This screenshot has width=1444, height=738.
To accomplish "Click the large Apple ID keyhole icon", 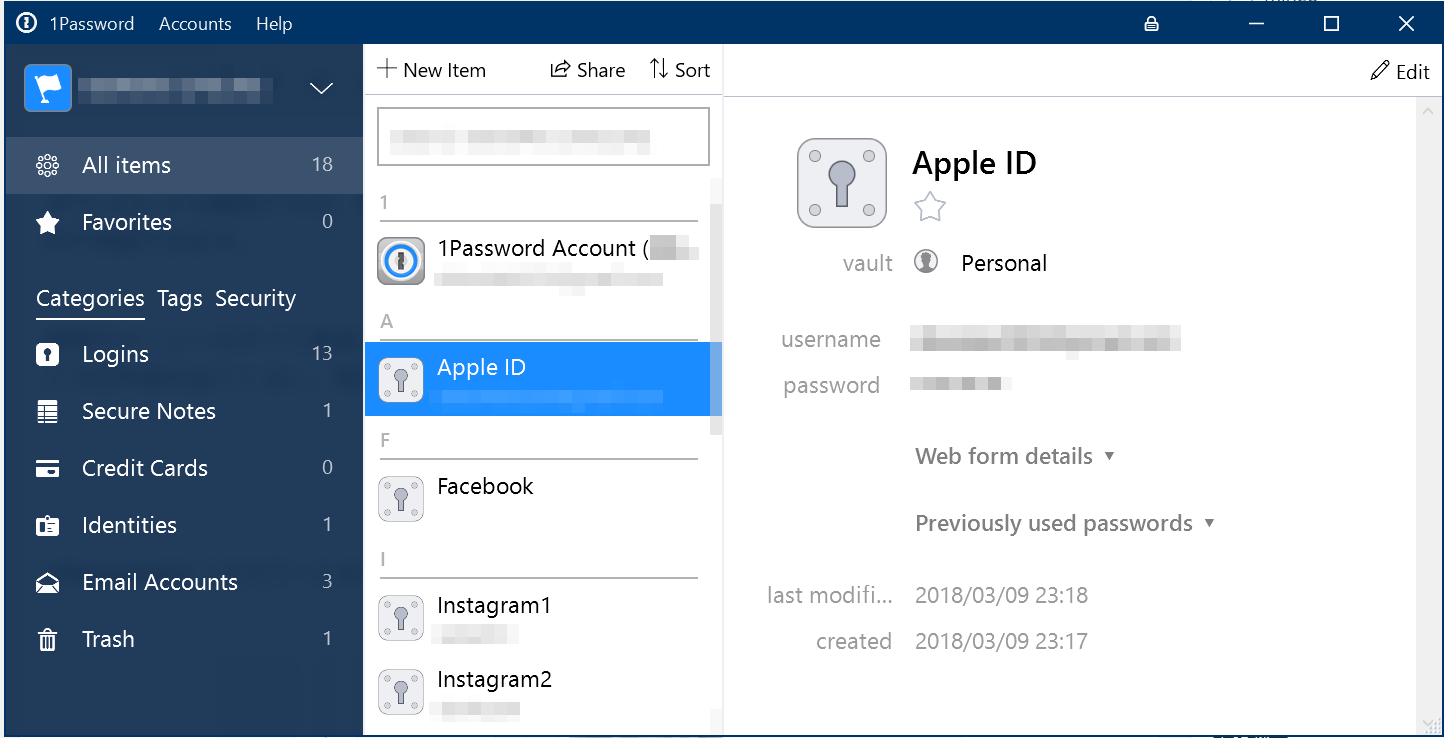I will pos(842,183).
